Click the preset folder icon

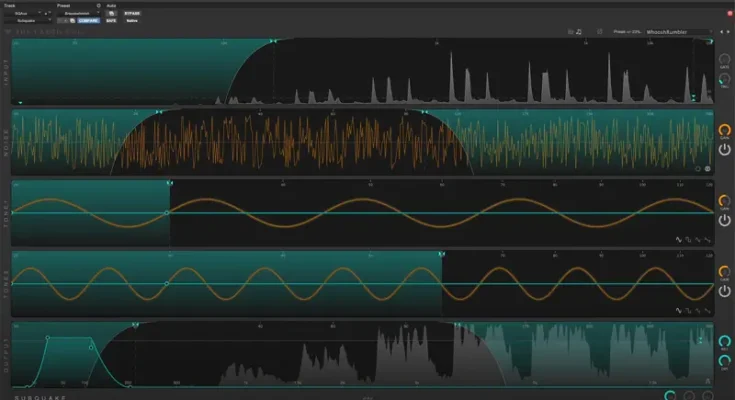point(569,32)
